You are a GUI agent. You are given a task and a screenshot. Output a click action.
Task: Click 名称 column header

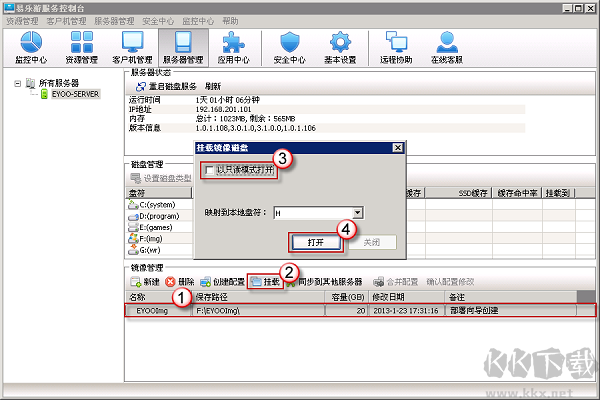(x=159, y=297)
